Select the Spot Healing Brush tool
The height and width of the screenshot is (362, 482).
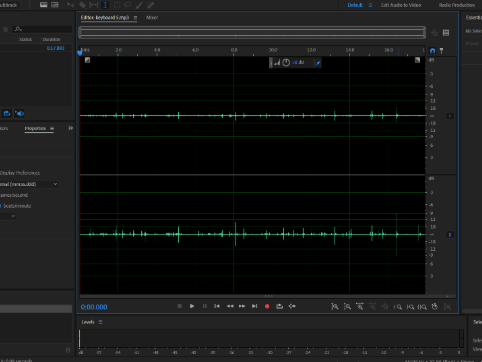(151, 5)
